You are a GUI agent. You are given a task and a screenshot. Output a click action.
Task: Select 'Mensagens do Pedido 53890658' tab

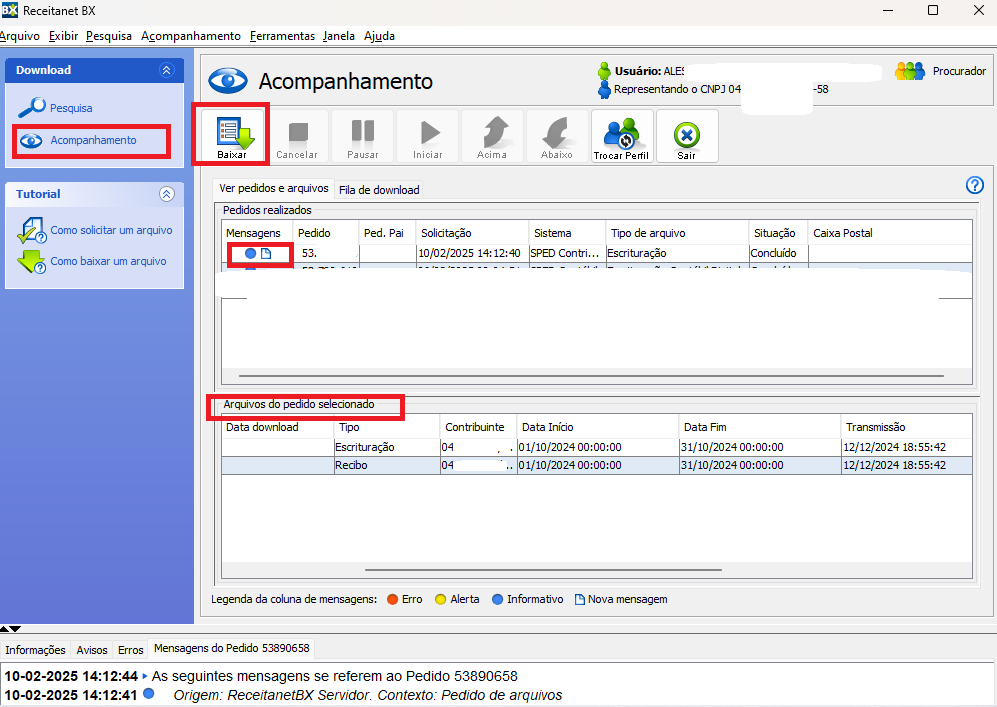click(231, 648)
